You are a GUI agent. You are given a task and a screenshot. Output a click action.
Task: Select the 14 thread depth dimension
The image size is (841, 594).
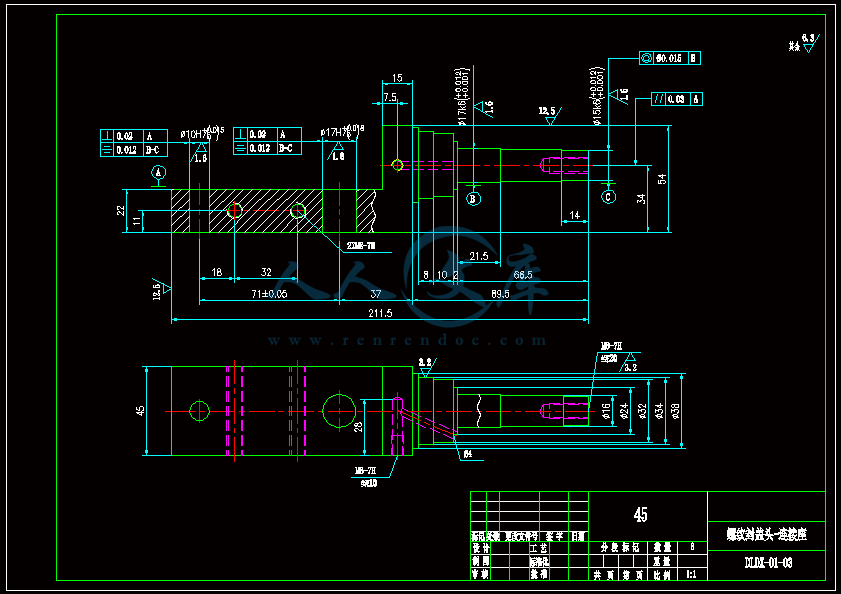tap(574, 215)
